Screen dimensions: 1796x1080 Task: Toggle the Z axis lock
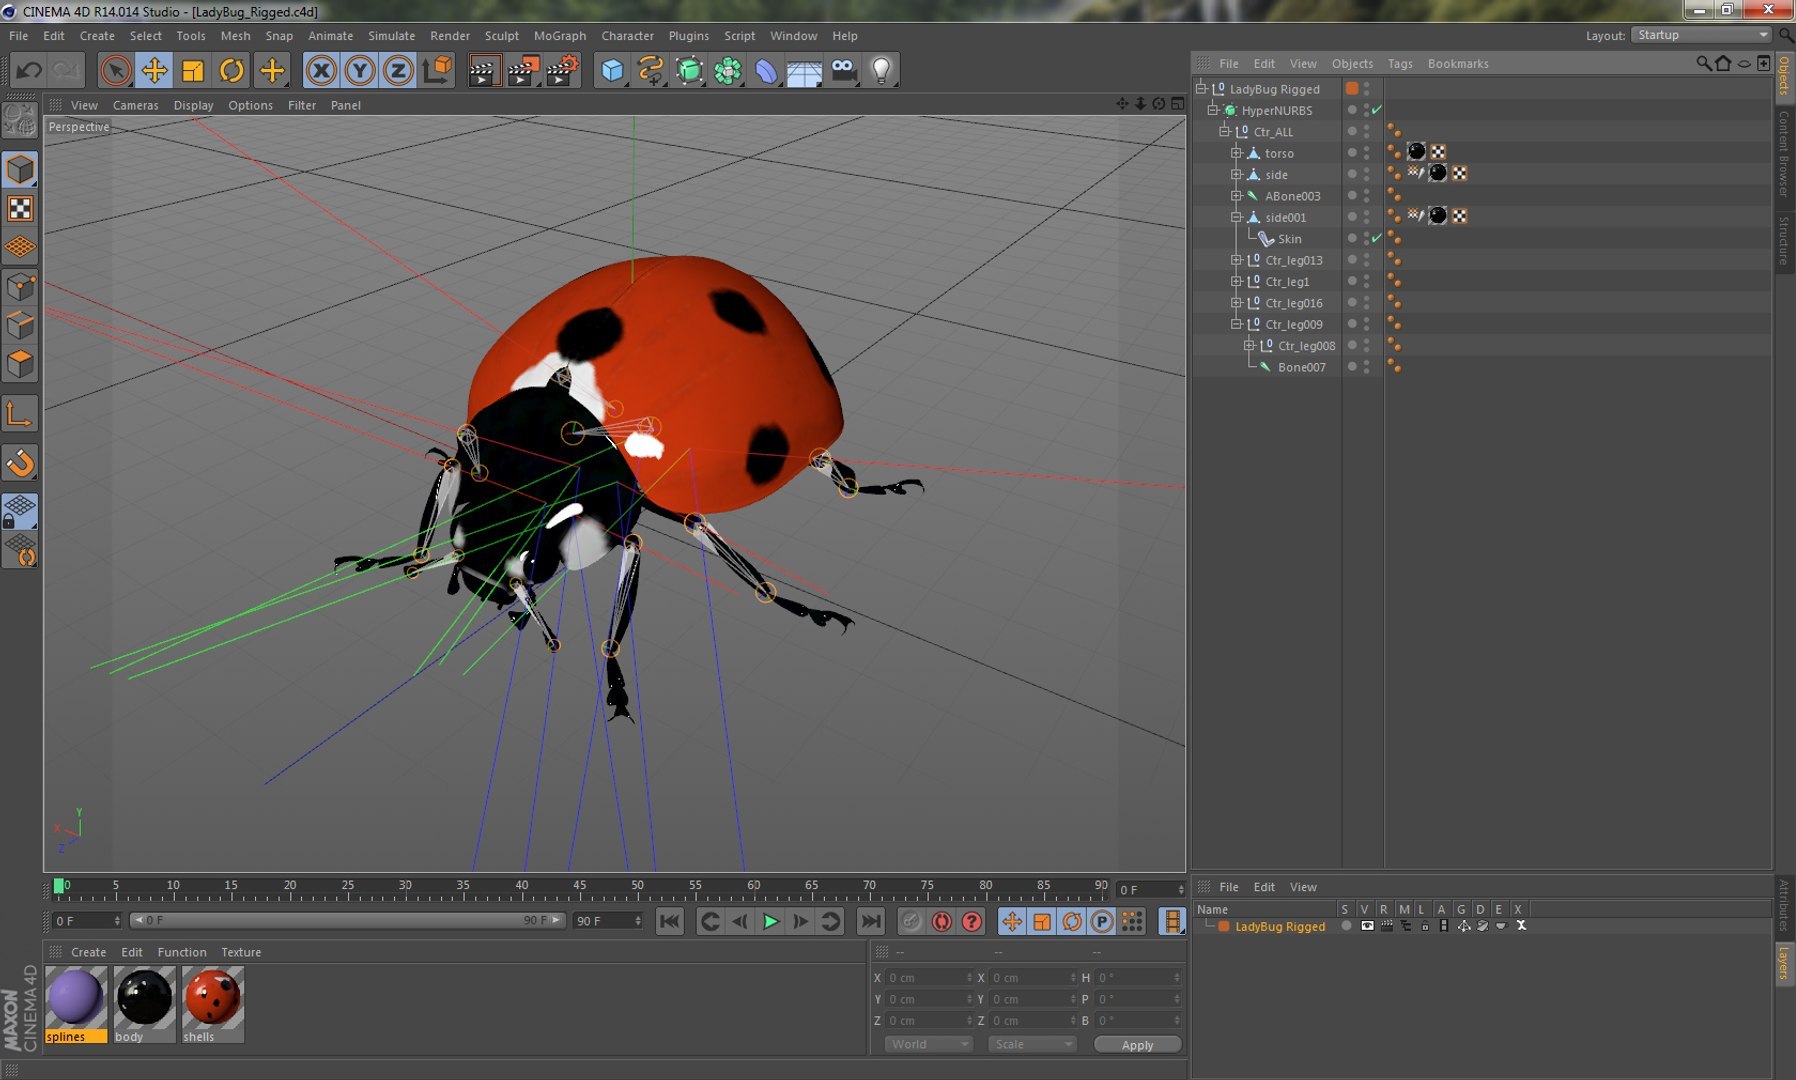coord(398,70)
